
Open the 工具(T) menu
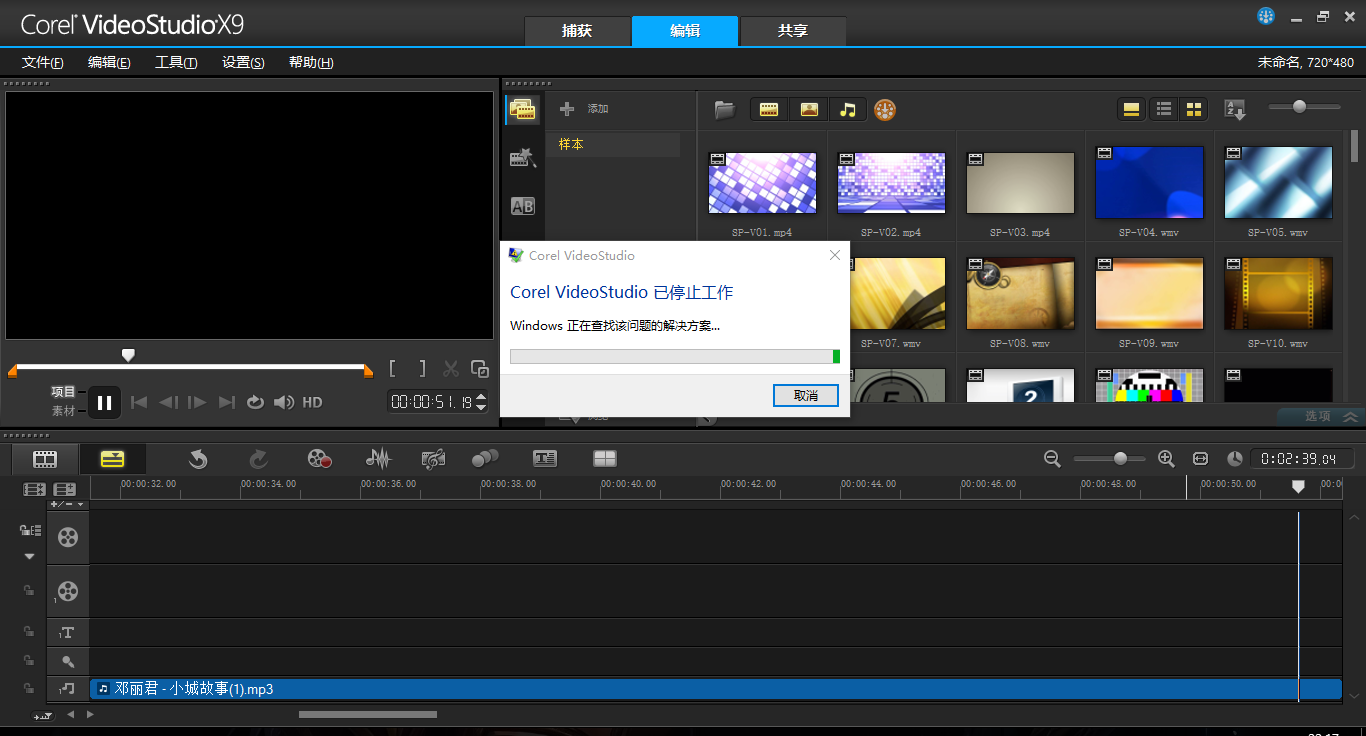176,62
